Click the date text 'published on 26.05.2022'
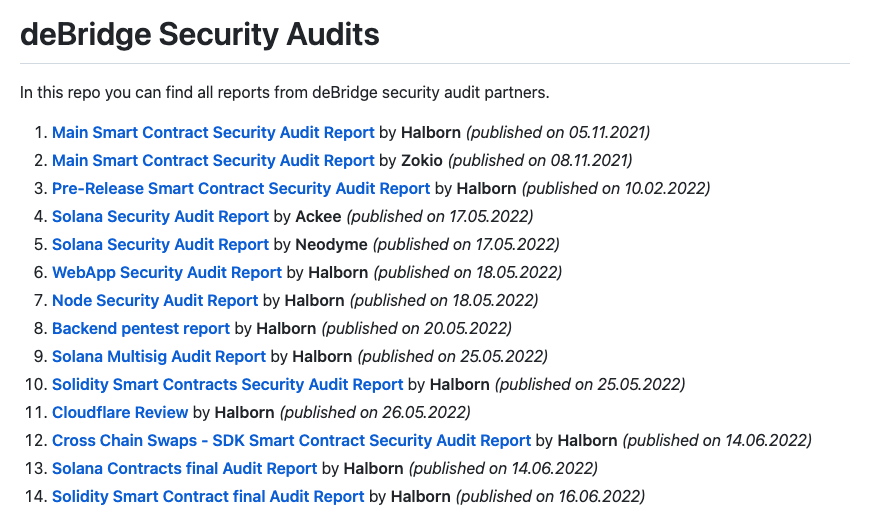This screenshot has width=872, height=527. 375,412
